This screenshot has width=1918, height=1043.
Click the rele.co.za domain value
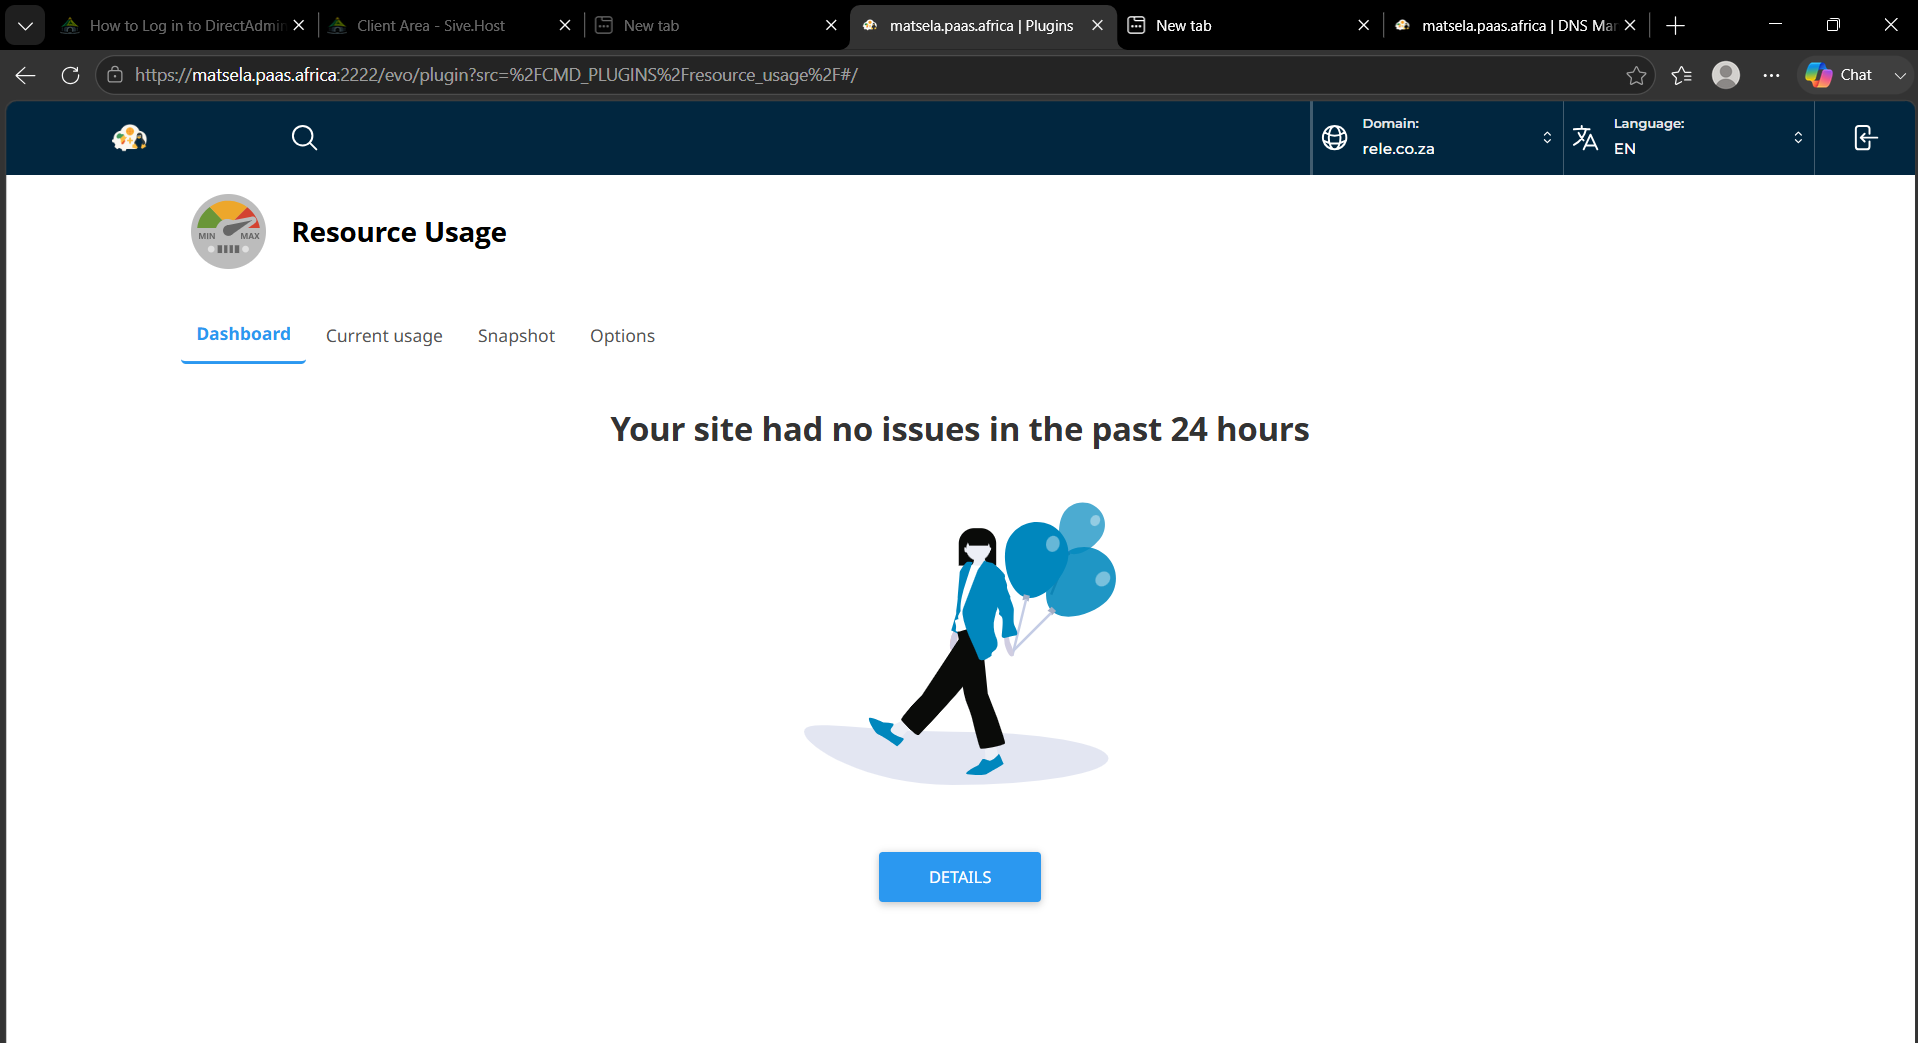tap(1398, 149)
